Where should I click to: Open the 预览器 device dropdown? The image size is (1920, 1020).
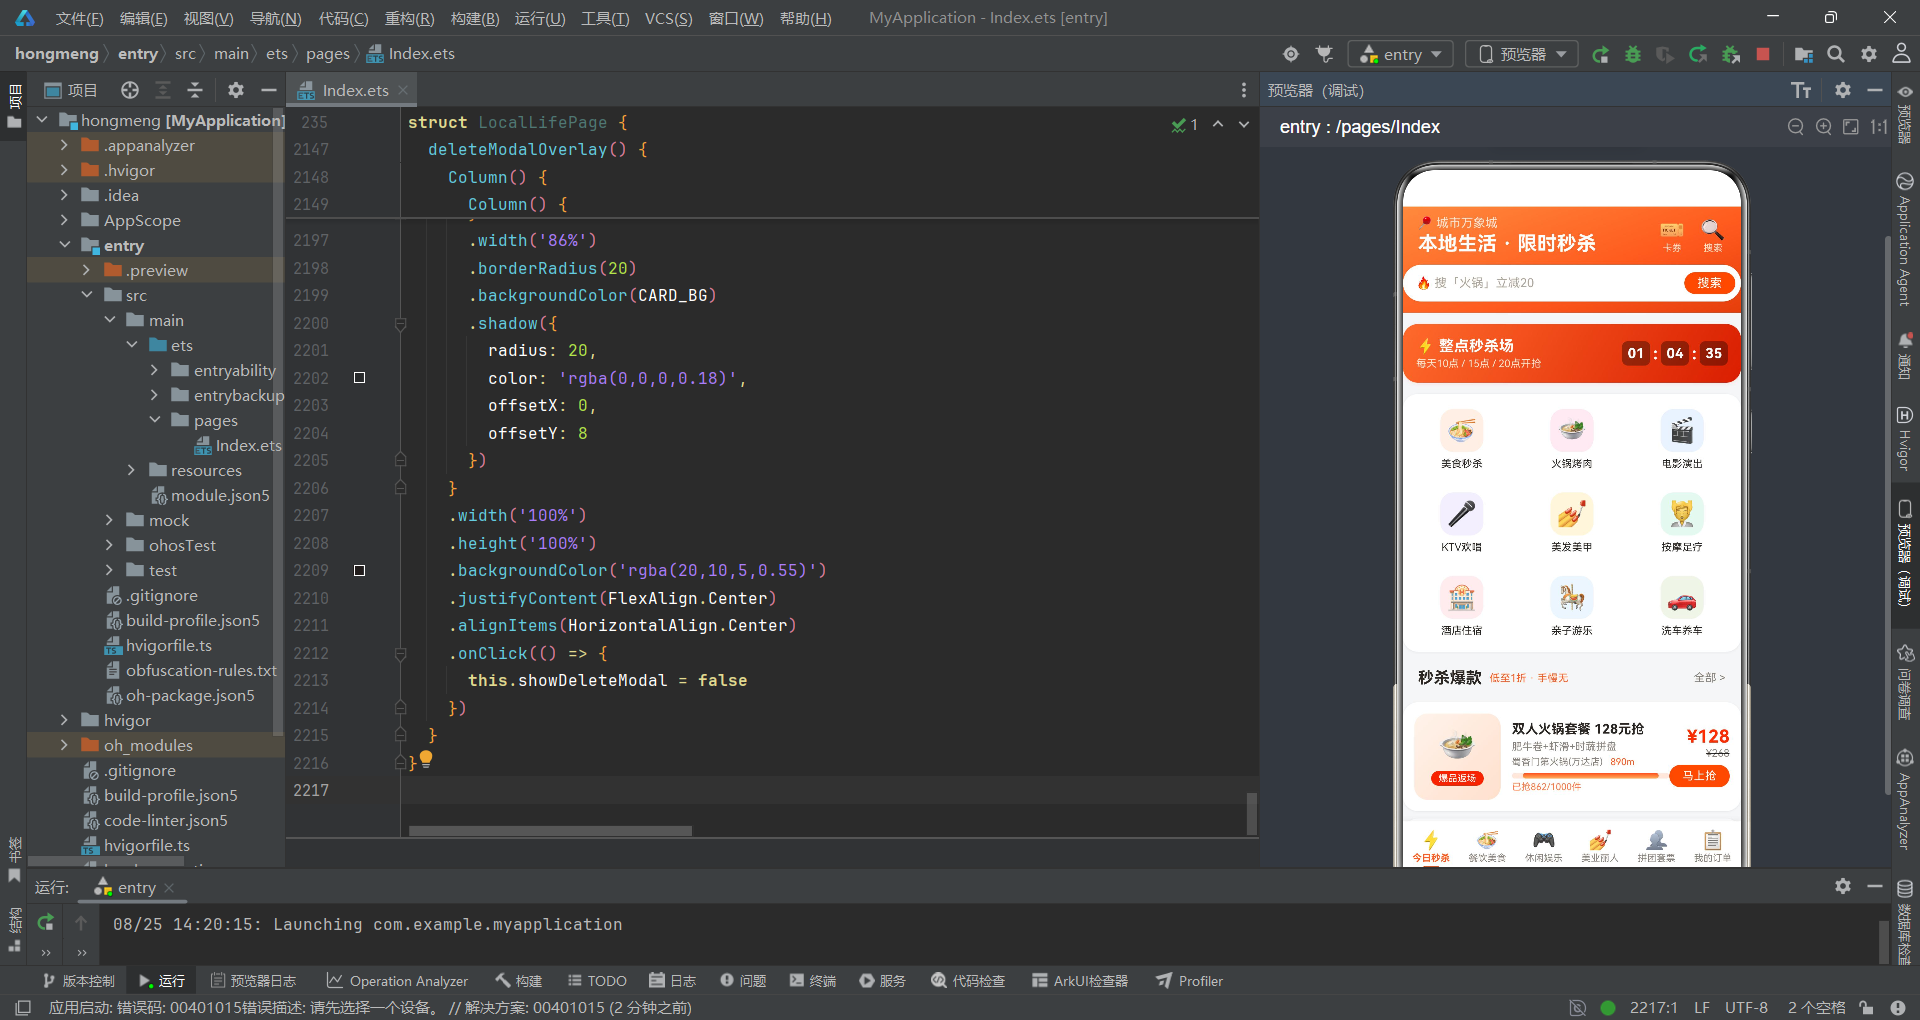tap(1522, 54)
